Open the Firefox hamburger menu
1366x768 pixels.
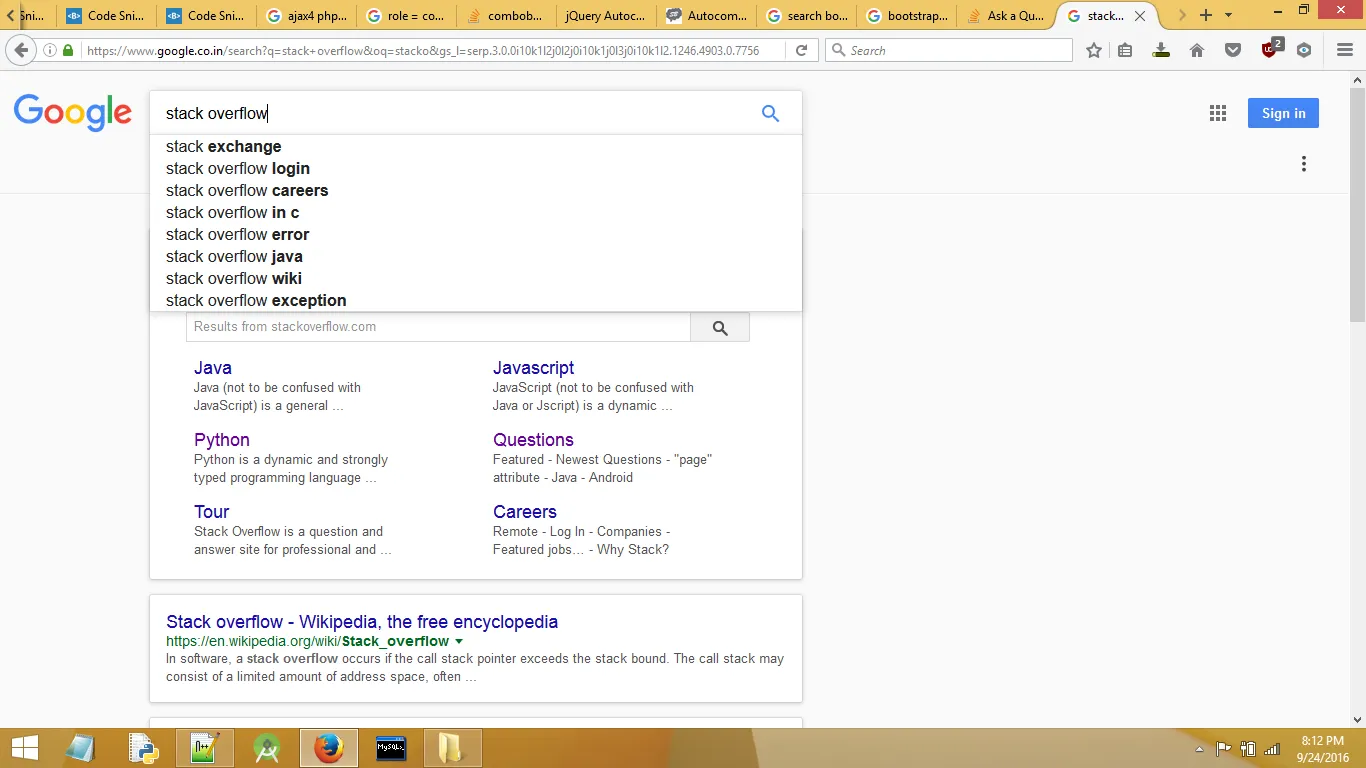(x=1345, y=50)
